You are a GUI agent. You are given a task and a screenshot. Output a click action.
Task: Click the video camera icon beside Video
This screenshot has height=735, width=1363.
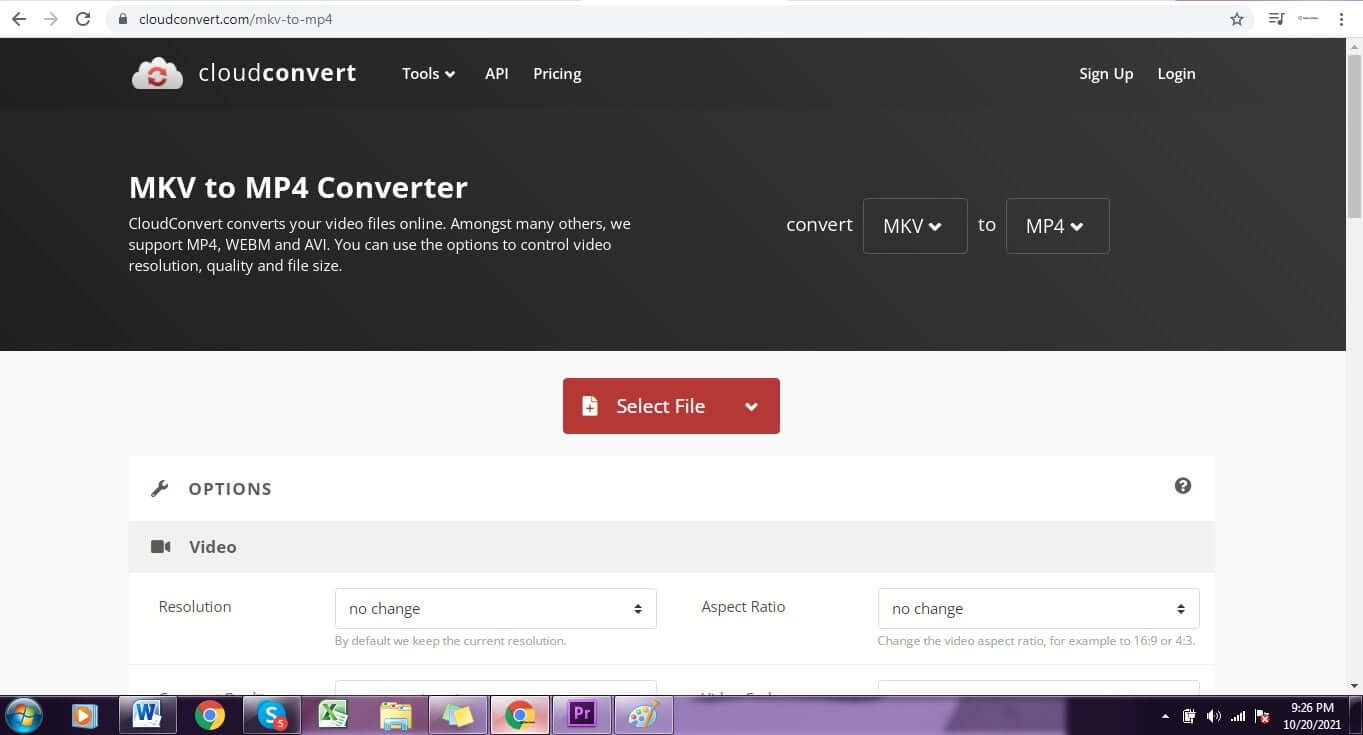[x=160, y=547]
